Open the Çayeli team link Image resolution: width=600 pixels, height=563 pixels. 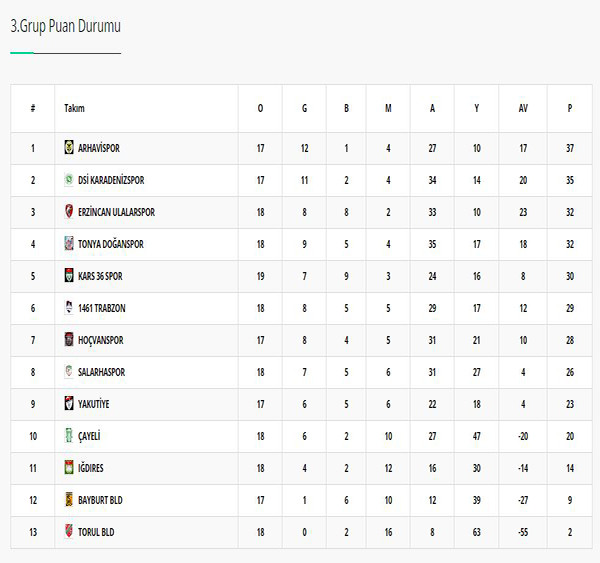click(89, 436)
